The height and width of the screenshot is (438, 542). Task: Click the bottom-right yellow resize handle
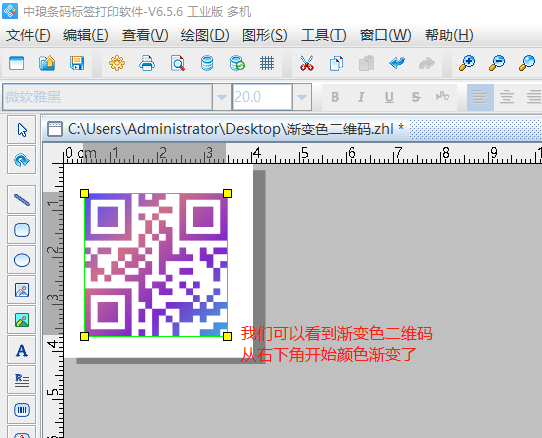pyautogui.click(x=227, y=336)
